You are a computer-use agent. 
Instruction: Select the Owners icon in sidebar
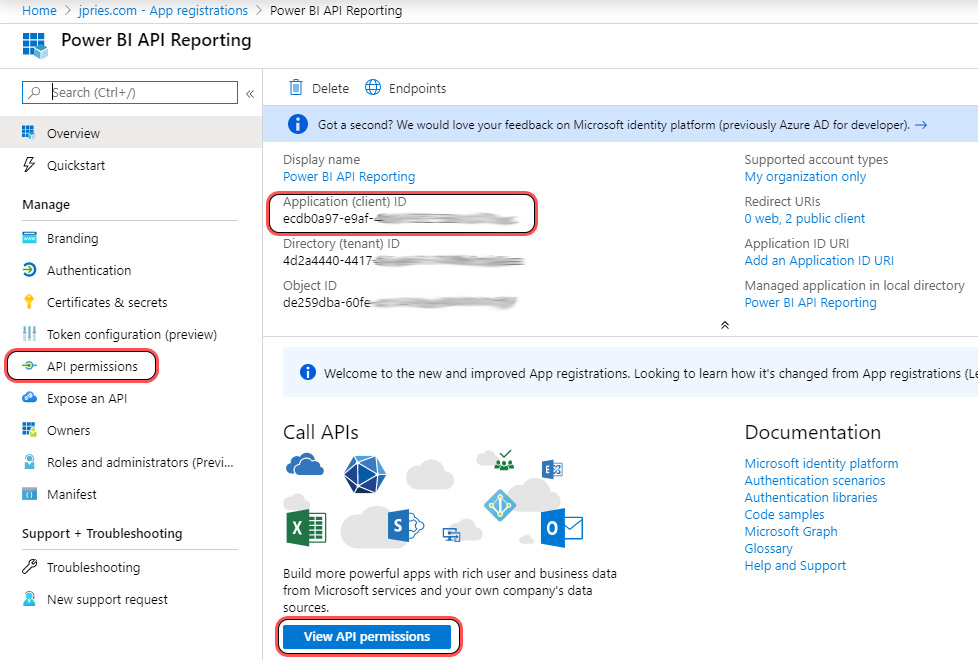29,430
